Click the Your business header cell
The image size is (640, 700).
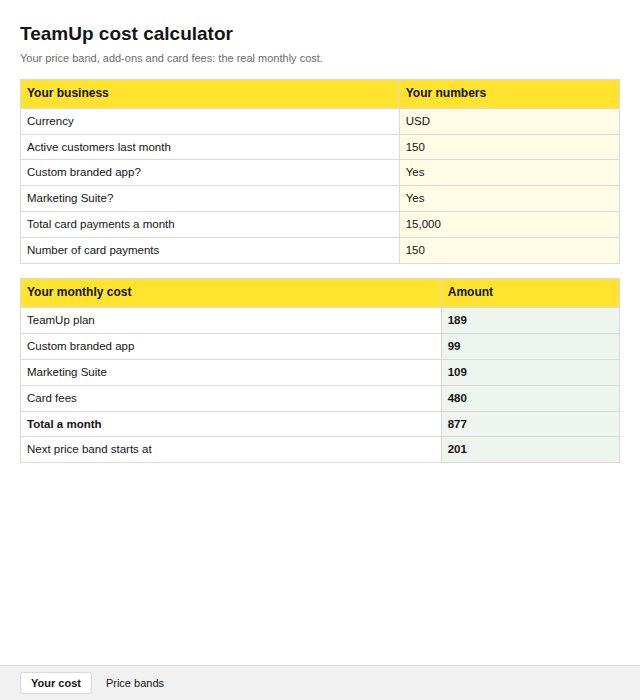[x=210, y=94]
